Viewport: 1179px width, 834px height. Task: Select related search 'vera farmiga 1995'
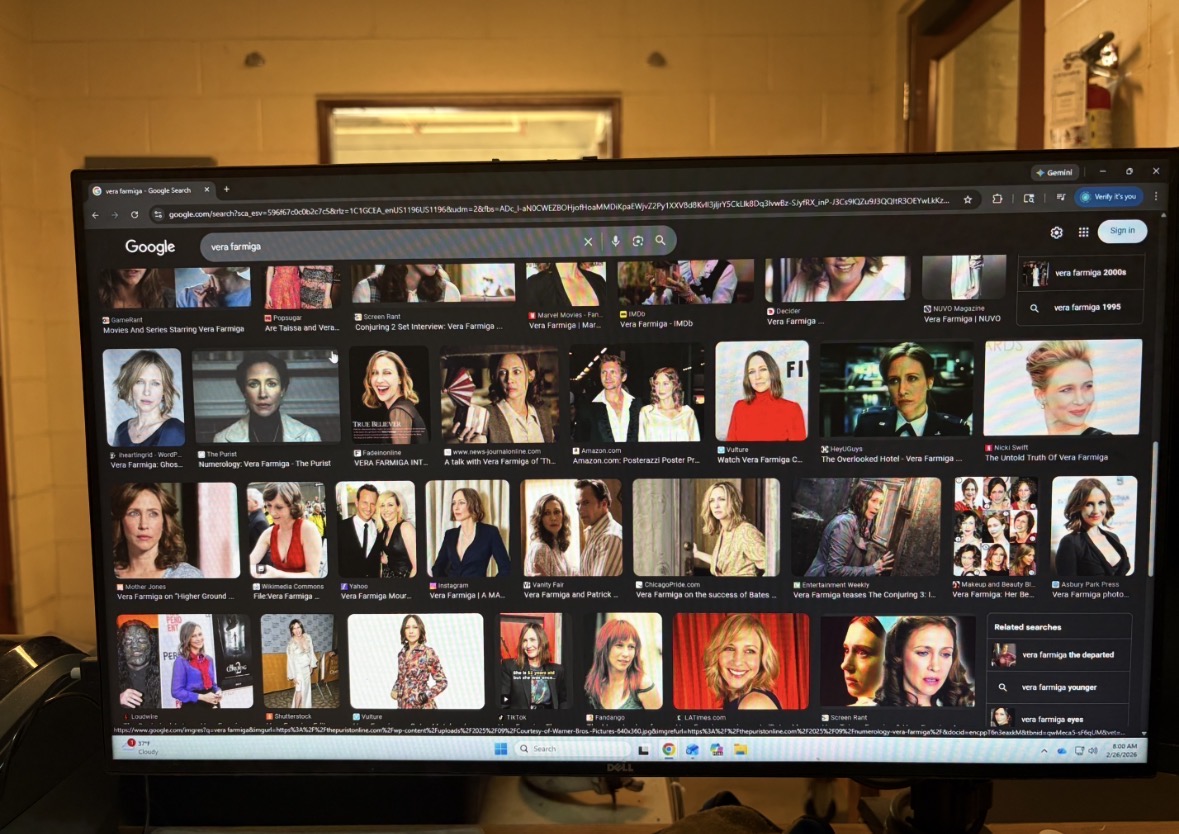coord(1080,308)
